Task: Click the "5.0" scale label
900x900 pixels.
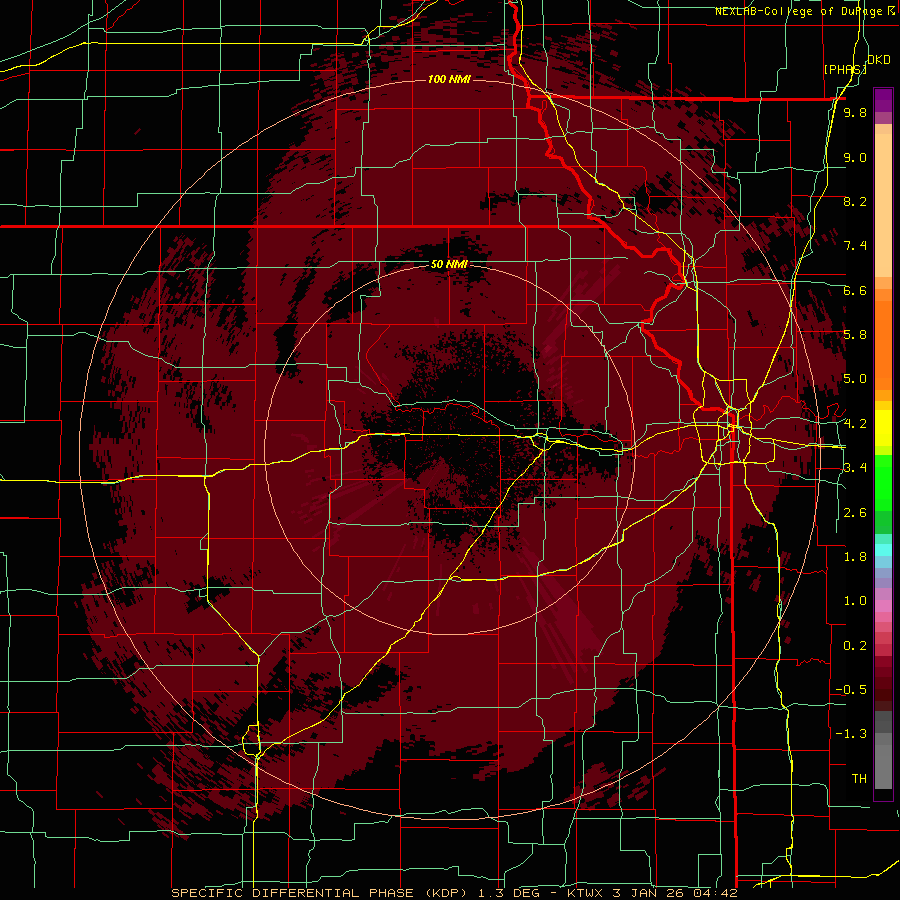Action: (855, 379)
